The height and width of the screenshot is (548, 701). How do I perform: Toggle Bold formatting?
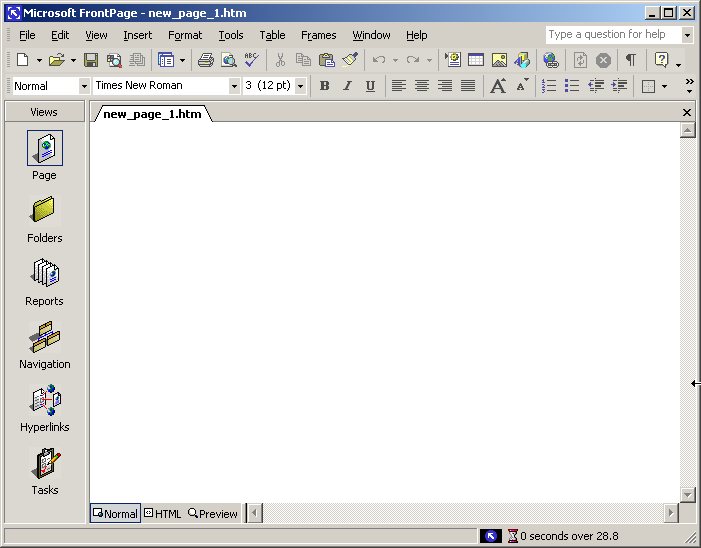tap(325, 85)
